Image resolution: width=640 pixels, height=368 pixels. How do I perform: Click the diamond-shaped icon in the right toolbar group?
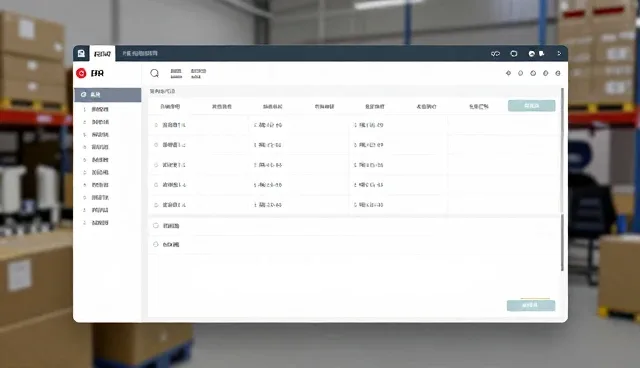click(508, 73)
